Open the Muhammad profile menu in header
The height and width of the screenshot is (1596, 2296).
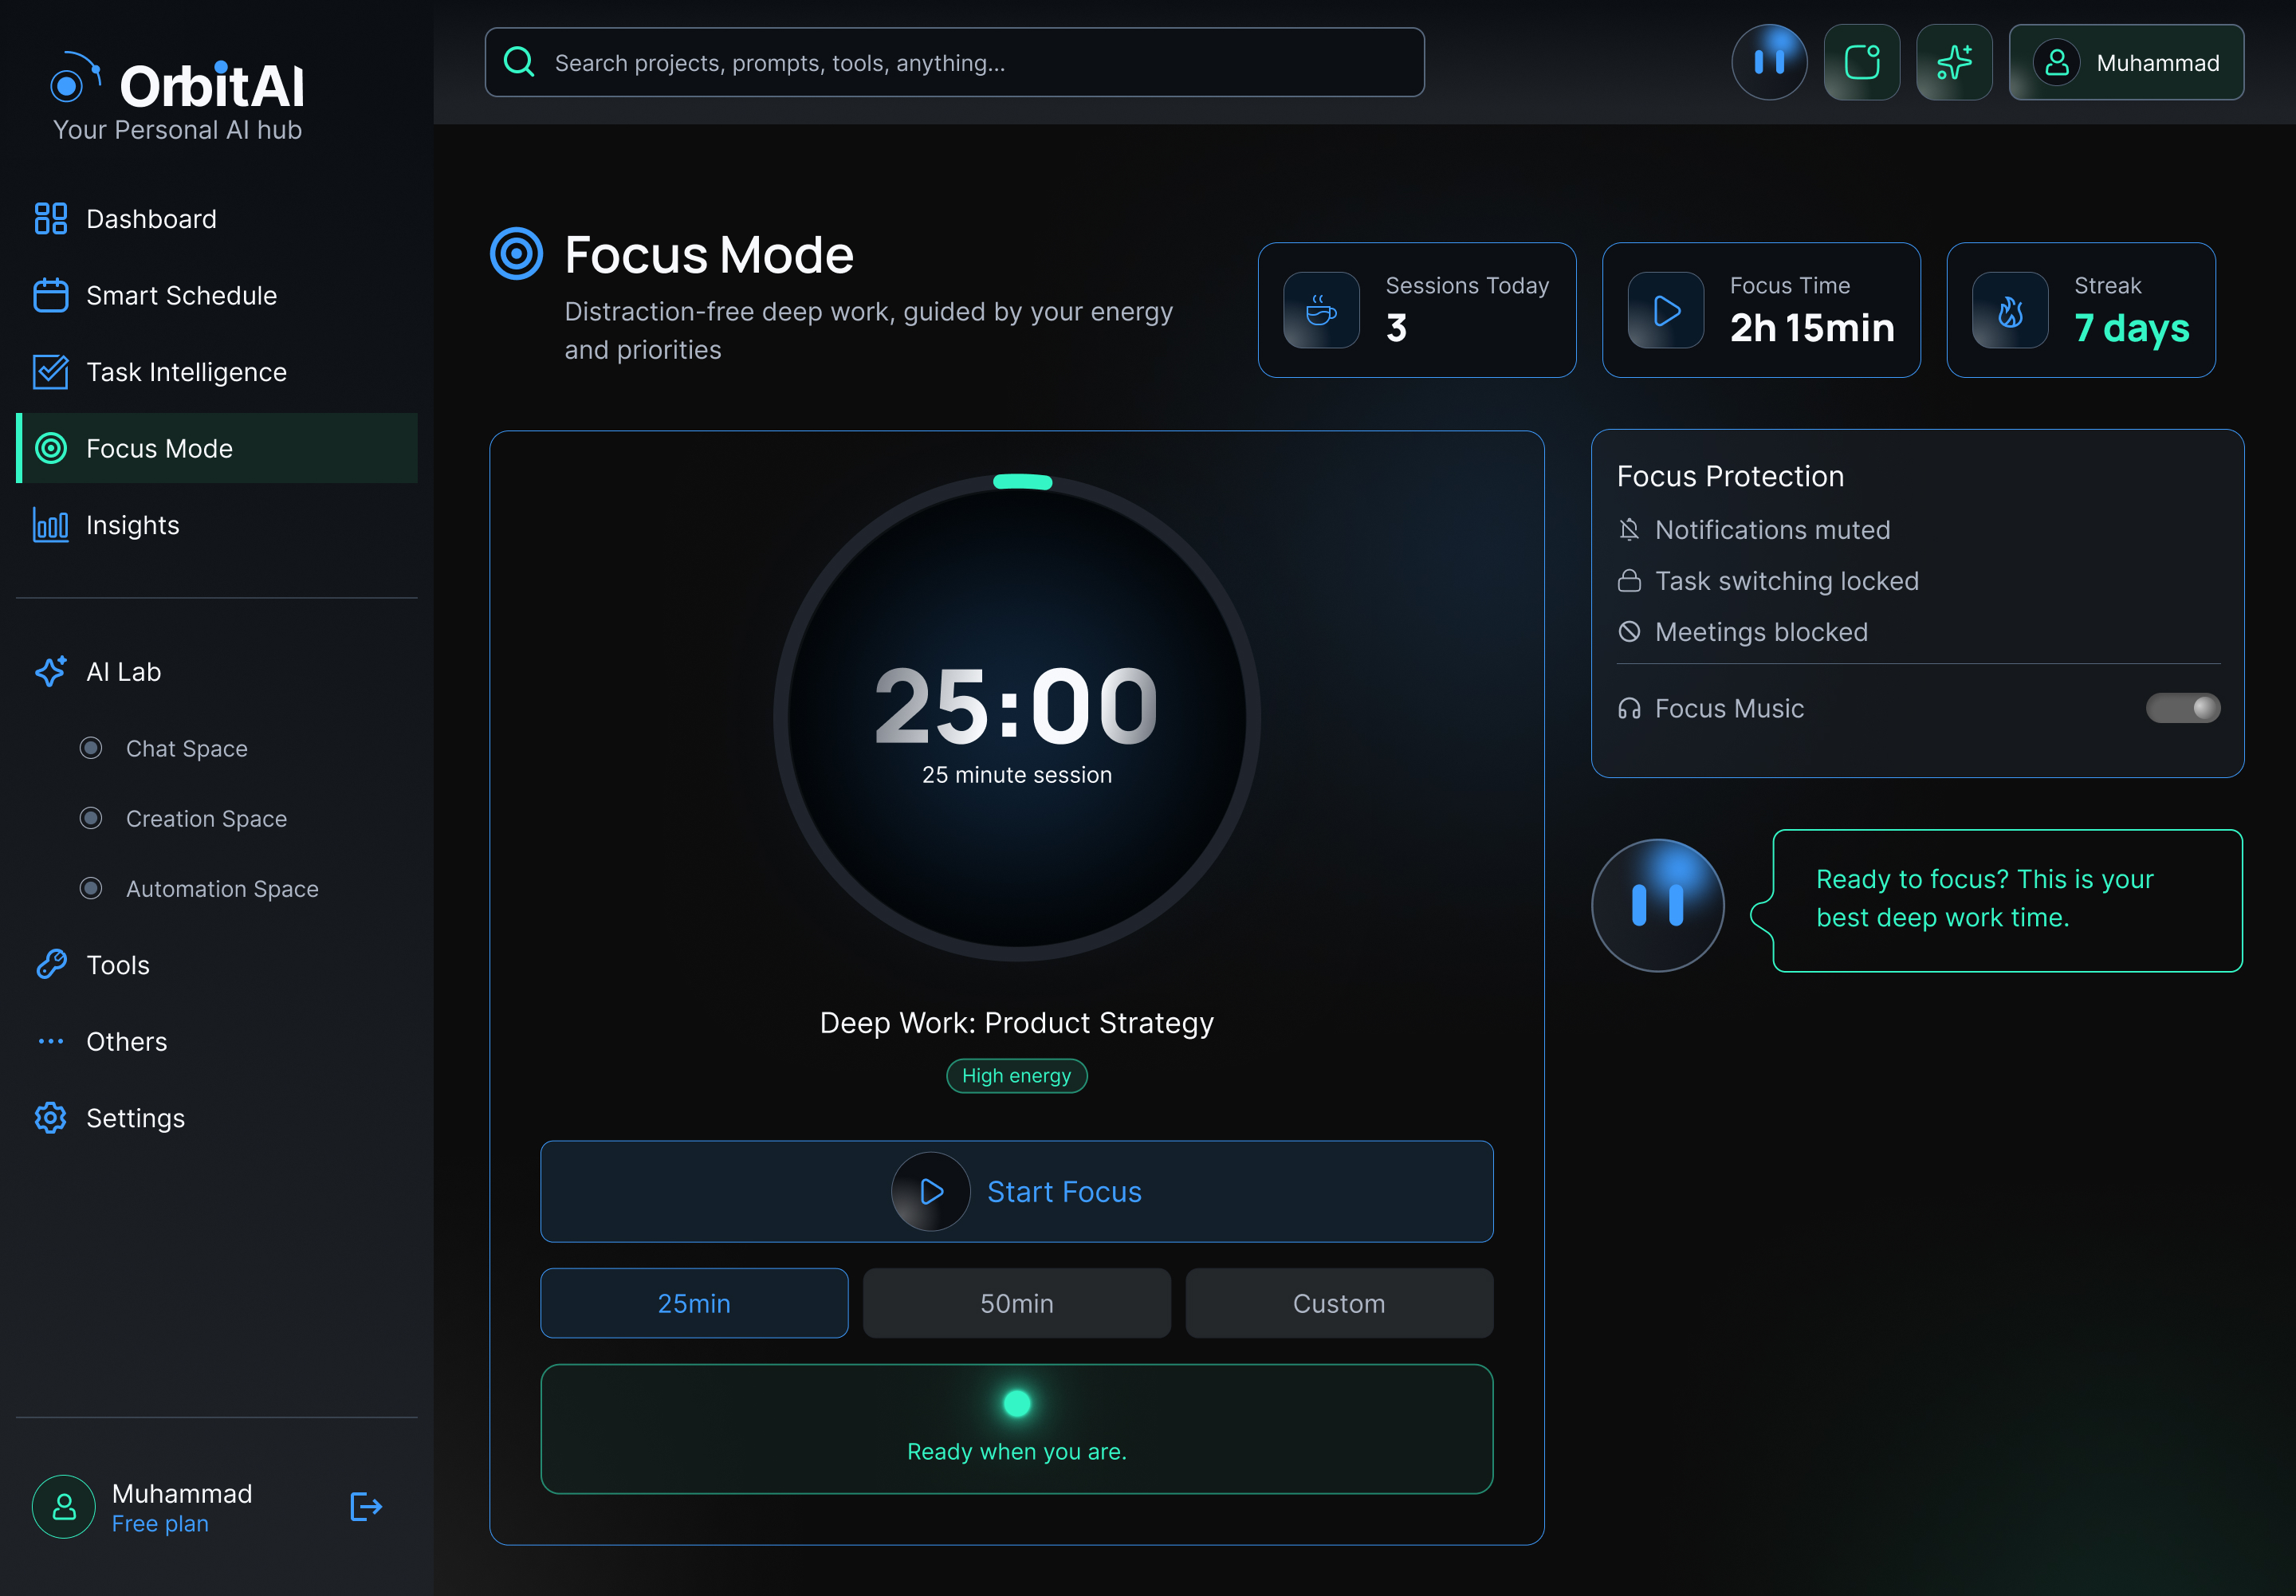tap(2126, 62)
